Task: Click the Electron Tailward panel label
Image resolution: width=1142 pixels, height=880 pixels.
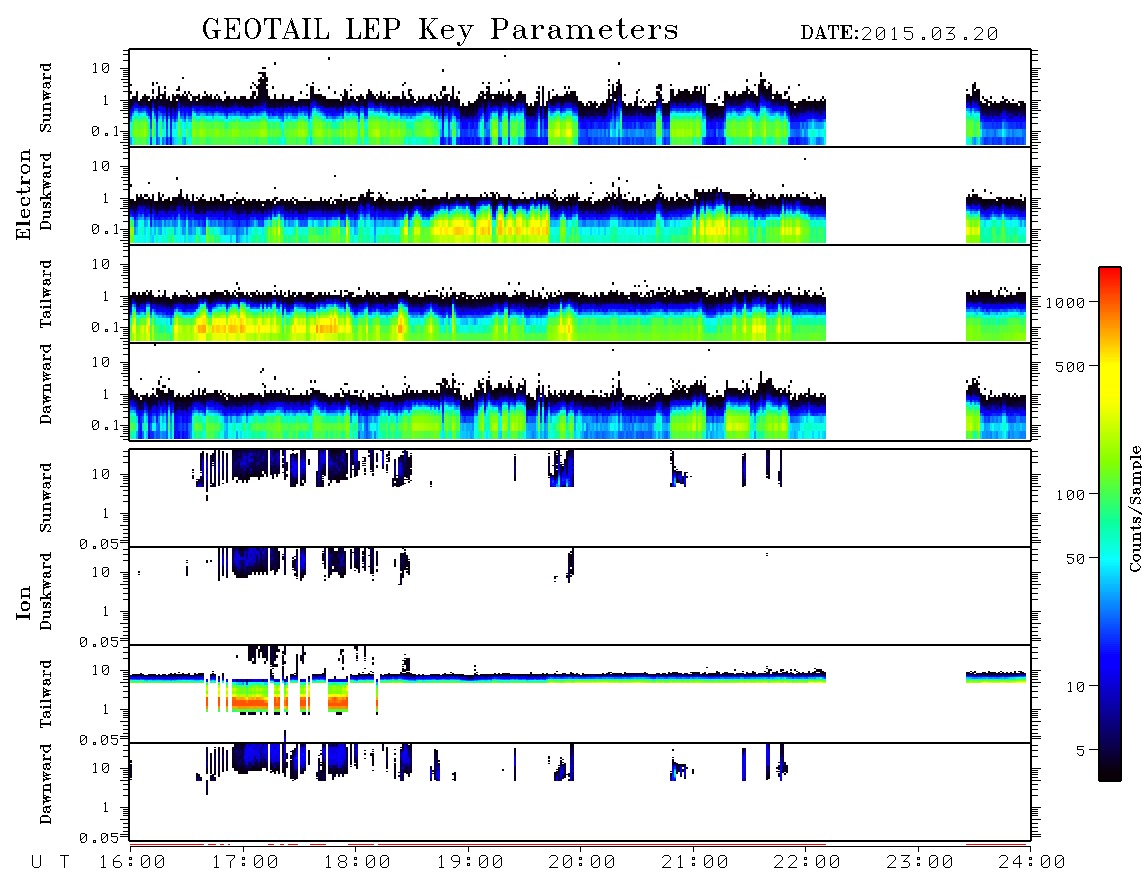Action: point(46,293)
